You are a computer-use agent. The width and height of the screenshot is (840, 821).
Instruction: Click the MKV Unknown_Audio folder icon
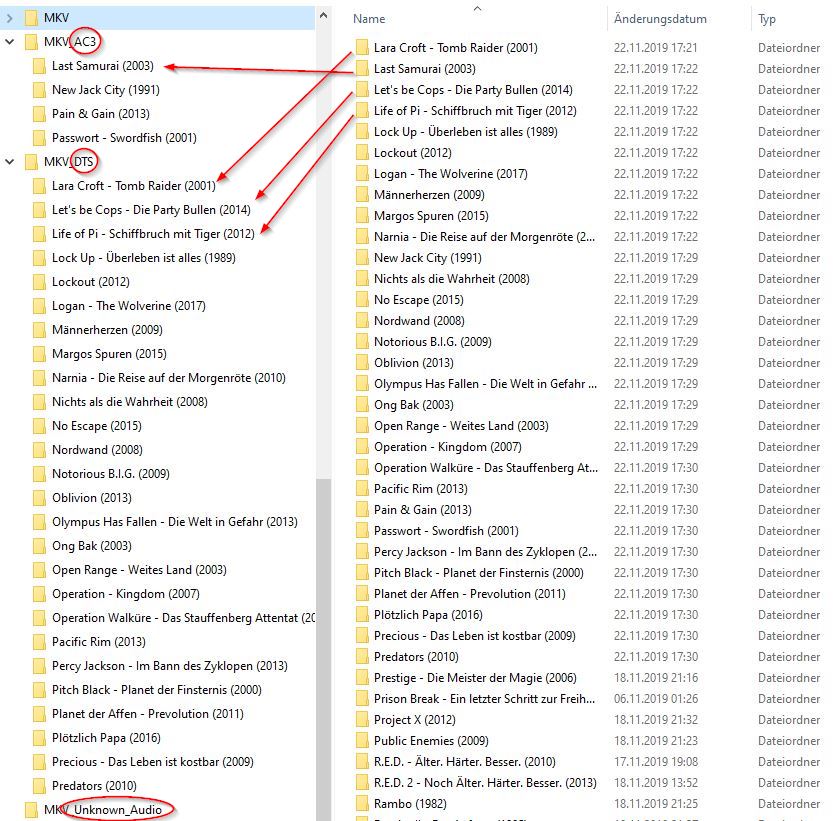coord(31,809)
